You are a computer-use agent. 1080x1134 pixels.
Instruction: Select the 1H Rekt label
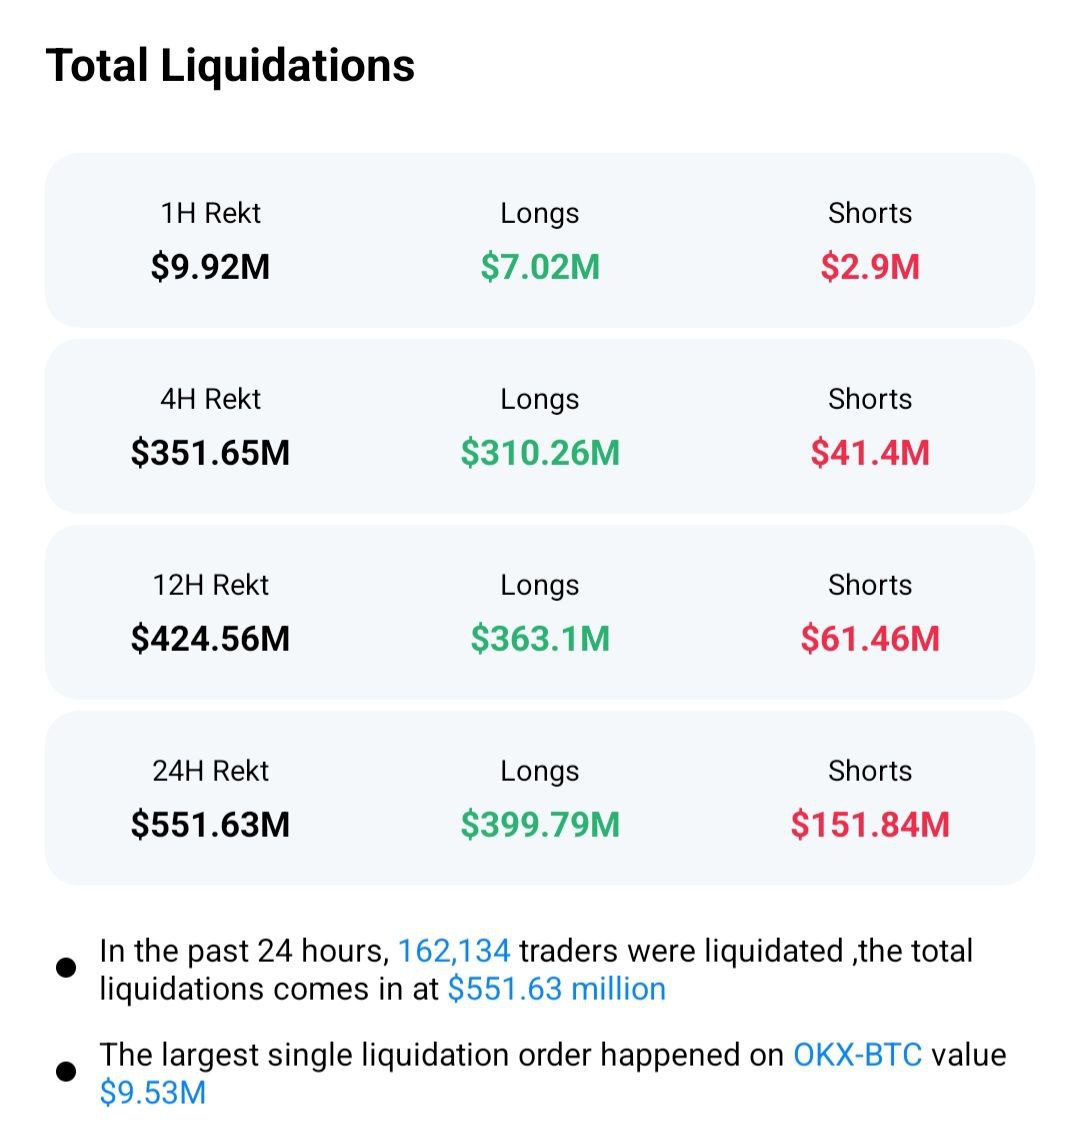click(x=210, y=213)
